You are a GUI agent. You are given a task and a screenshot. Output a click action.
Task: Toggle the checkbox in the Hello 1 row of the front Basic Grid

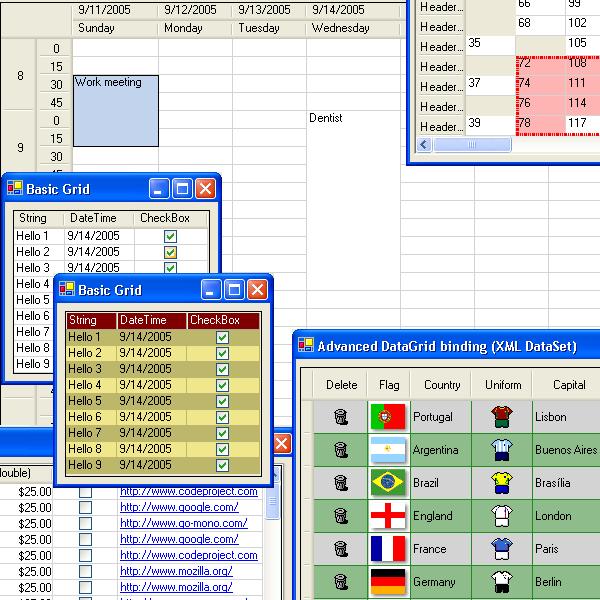click(222, 338)
